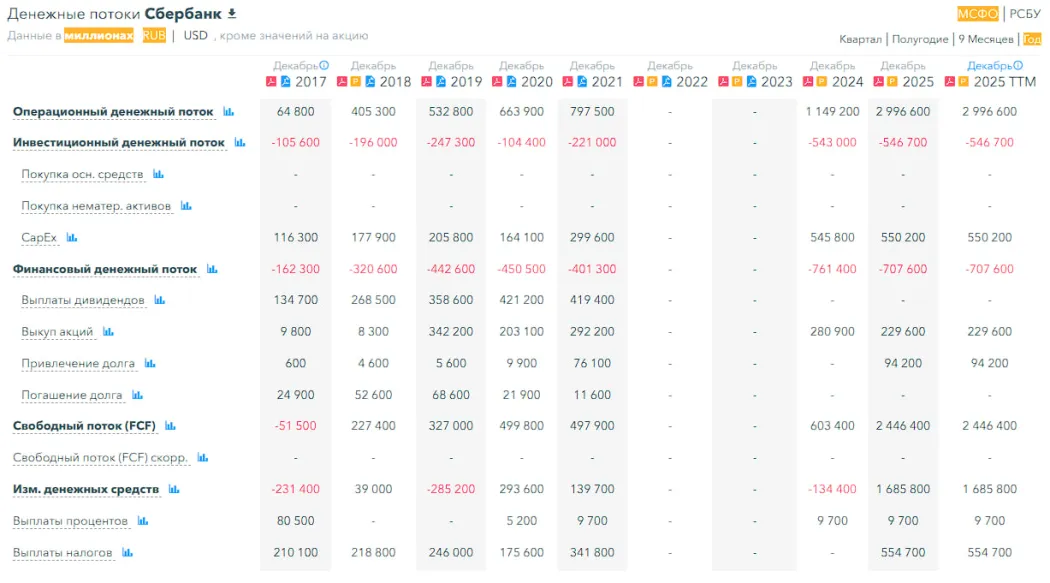Click the Инвестиционный денежный поток row label

point(119,143)
